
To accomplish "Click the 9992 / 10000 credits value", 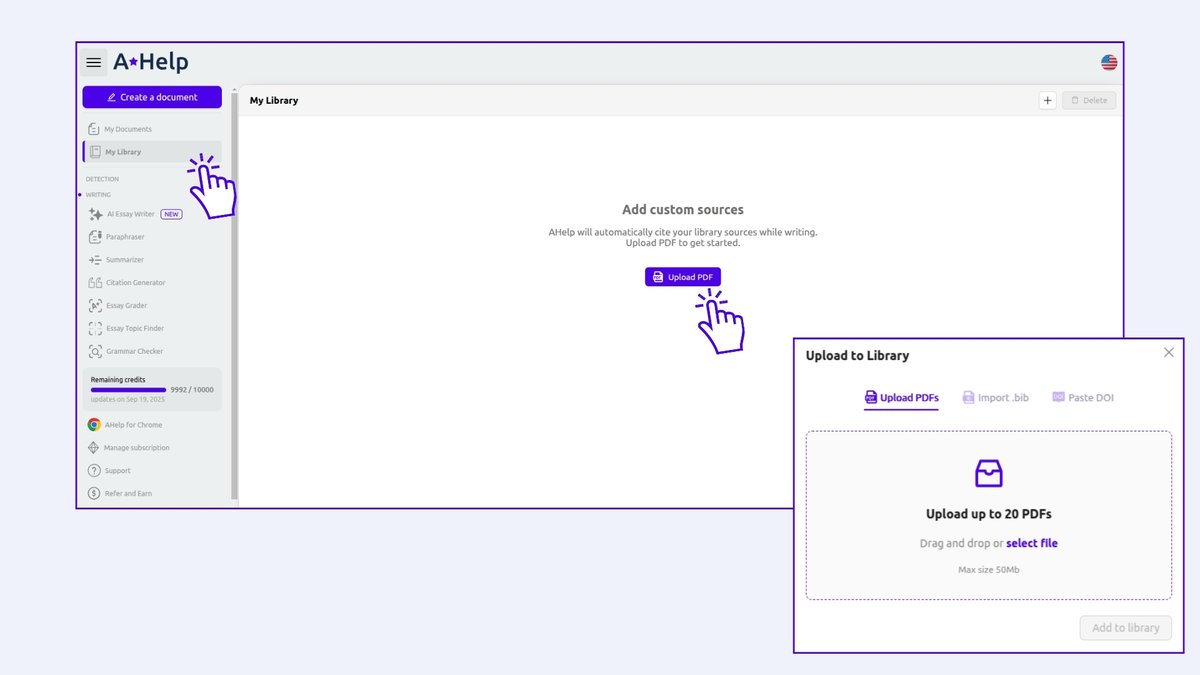I will [192, 390].
